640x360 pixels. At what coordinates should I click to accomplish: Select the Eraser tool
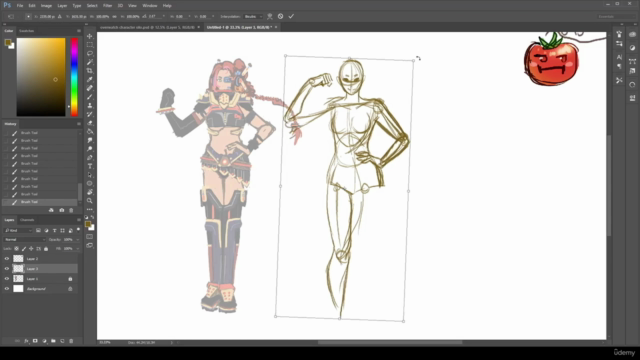click(x=90, y=123)
